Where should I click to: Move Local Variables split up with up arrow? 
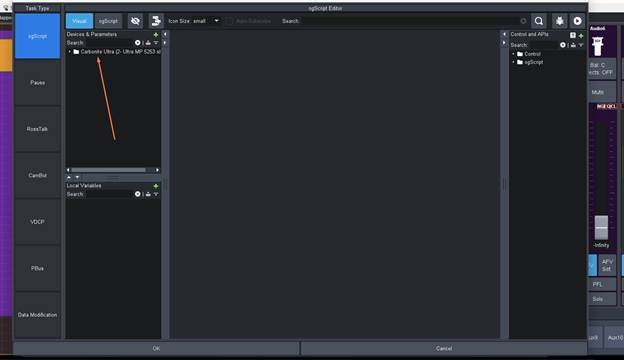(x=69, y=177)
